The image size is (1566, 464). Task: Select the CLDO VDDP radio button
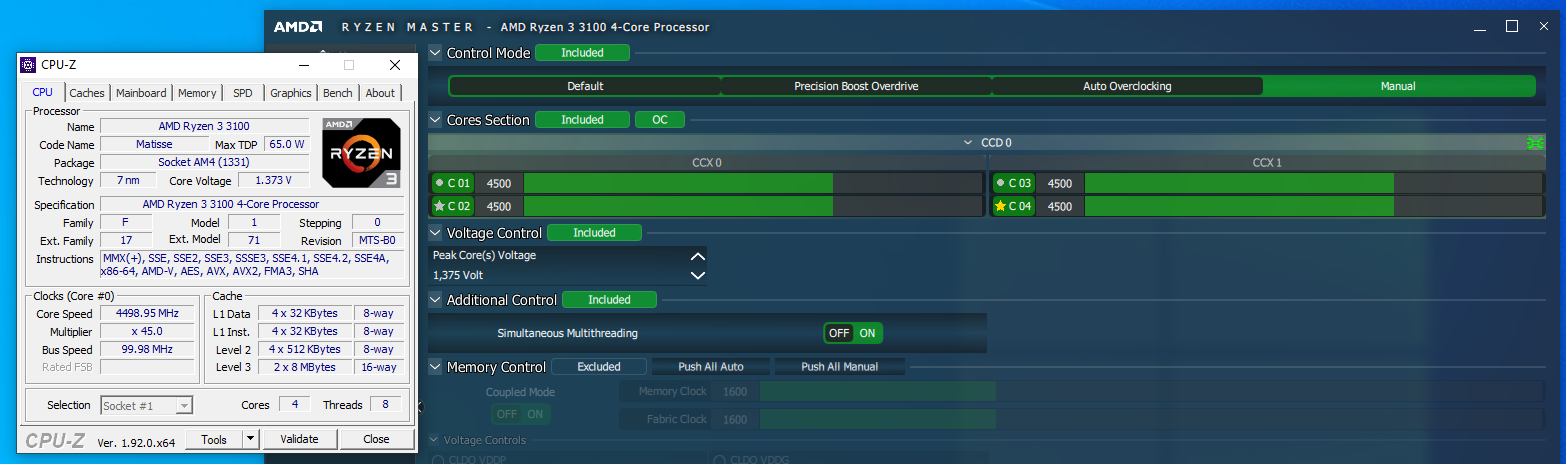pyautogui.click(x=438, y=460)
